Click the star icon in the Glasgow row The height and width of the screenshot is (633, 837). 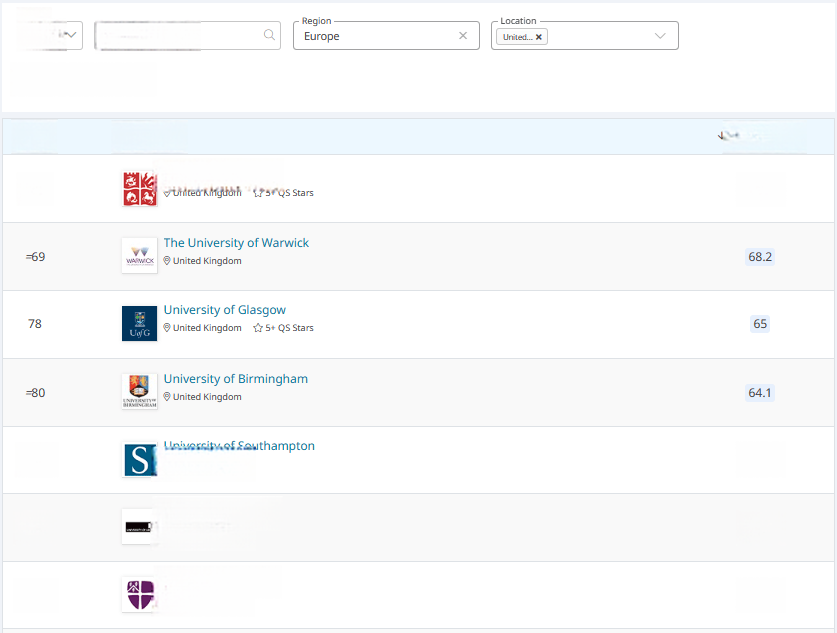pyautogui.click(x=258, y=328)
